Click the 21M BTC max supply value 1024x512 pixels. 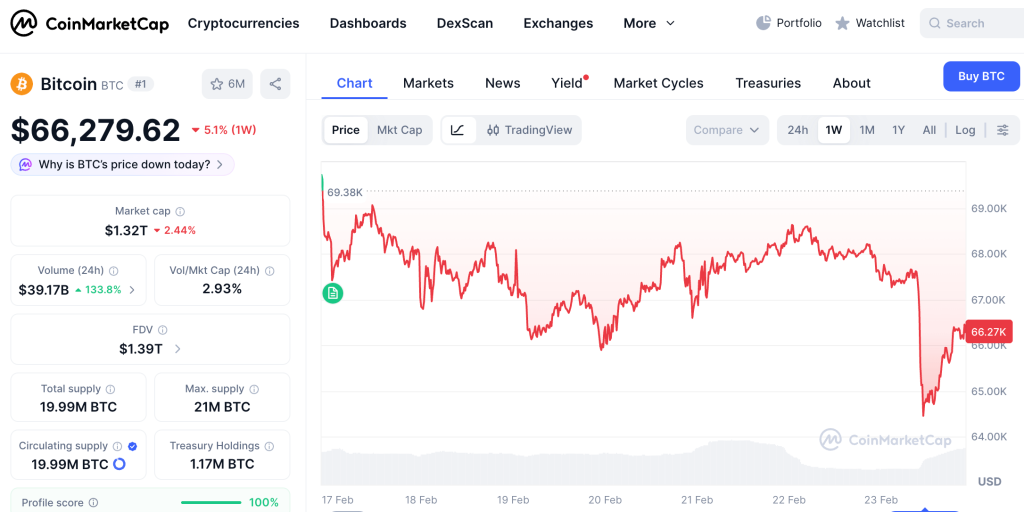click(222, 407)
